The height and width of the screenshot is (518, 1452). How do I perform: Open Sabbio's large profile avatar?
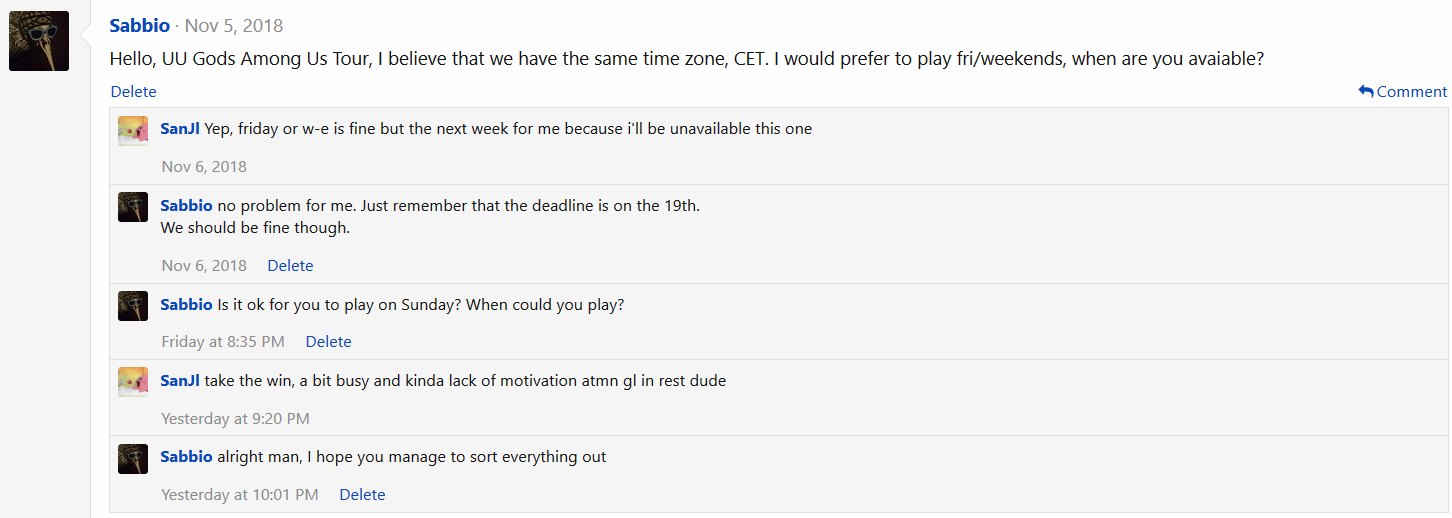[39, 41]
